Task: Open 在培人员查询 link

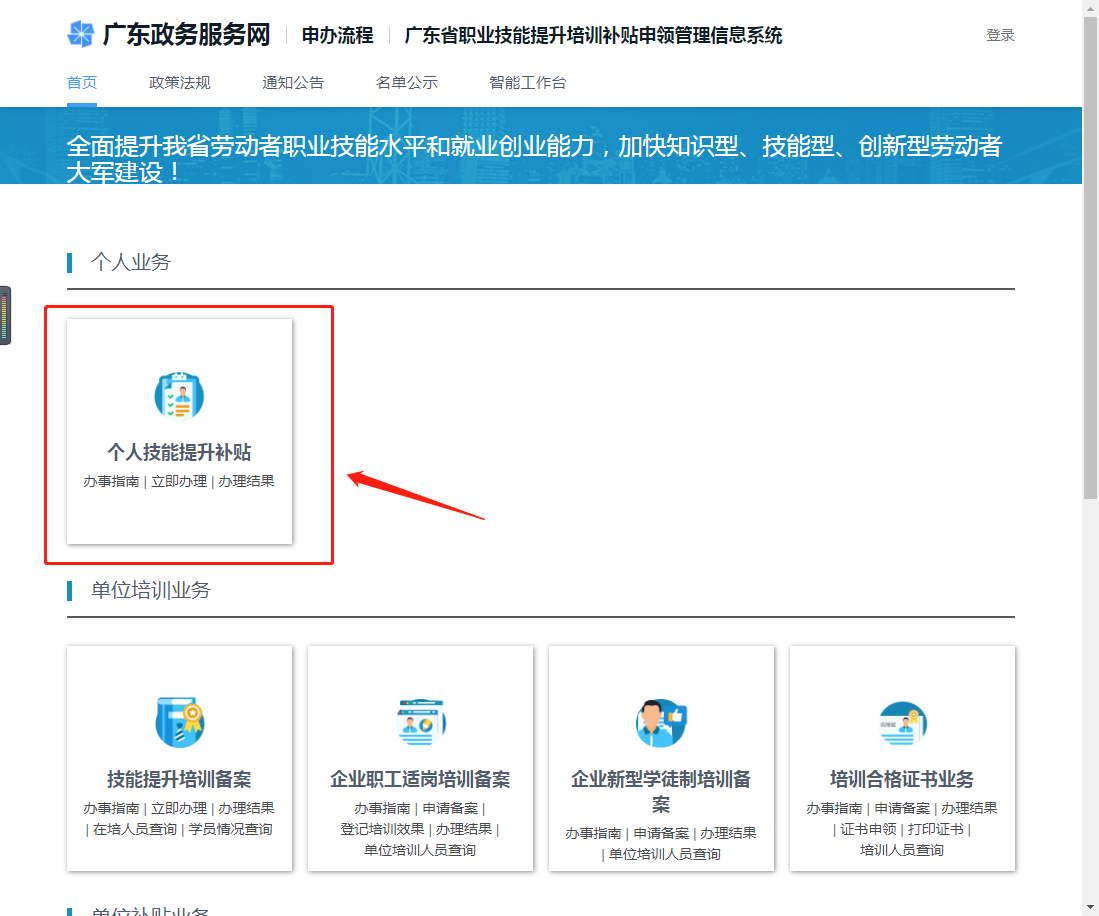Action: tap(135, 829)
